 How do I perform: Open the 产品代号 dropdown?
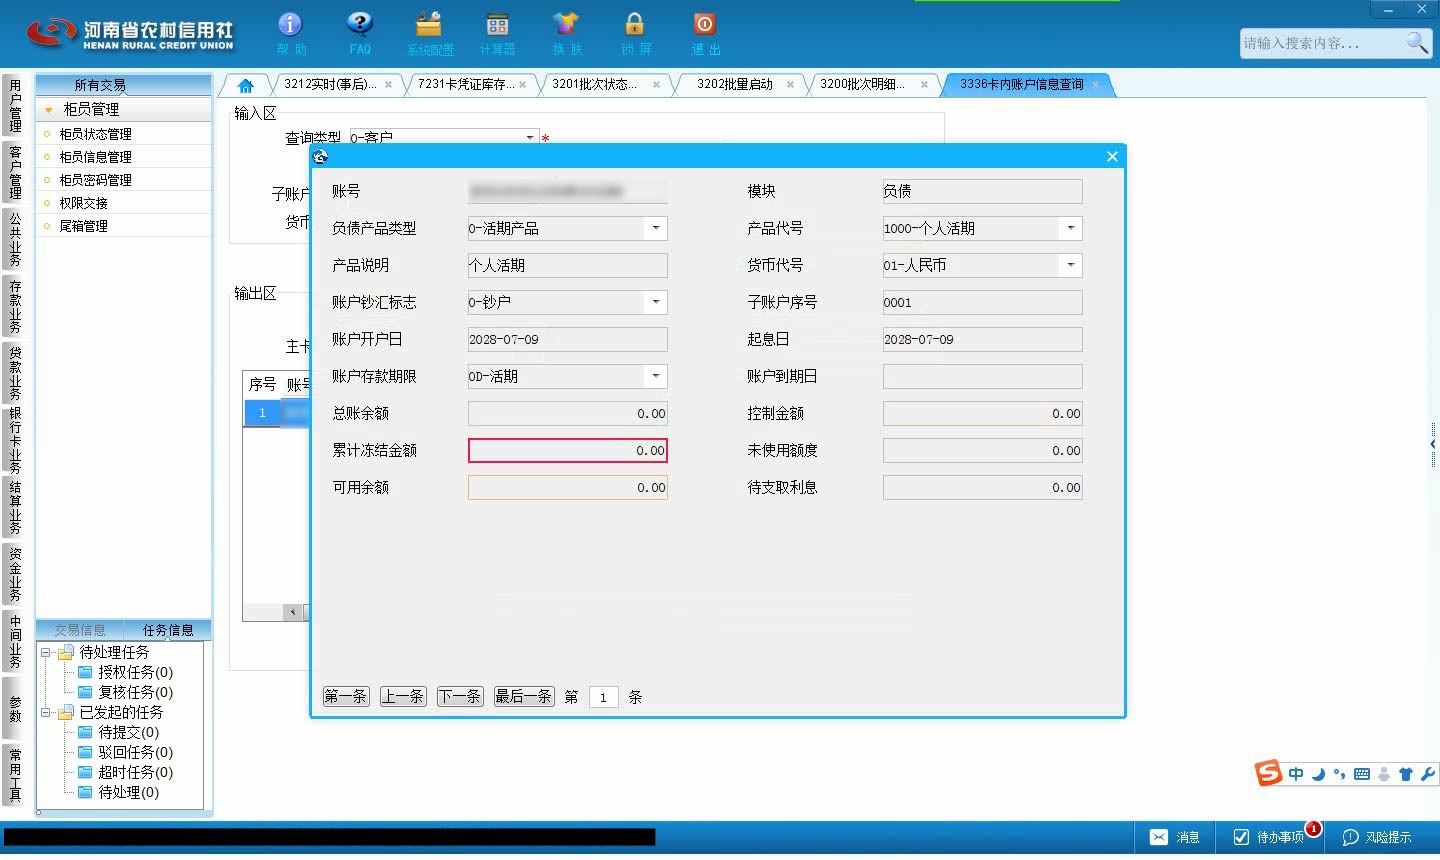tap(1071, 228)
